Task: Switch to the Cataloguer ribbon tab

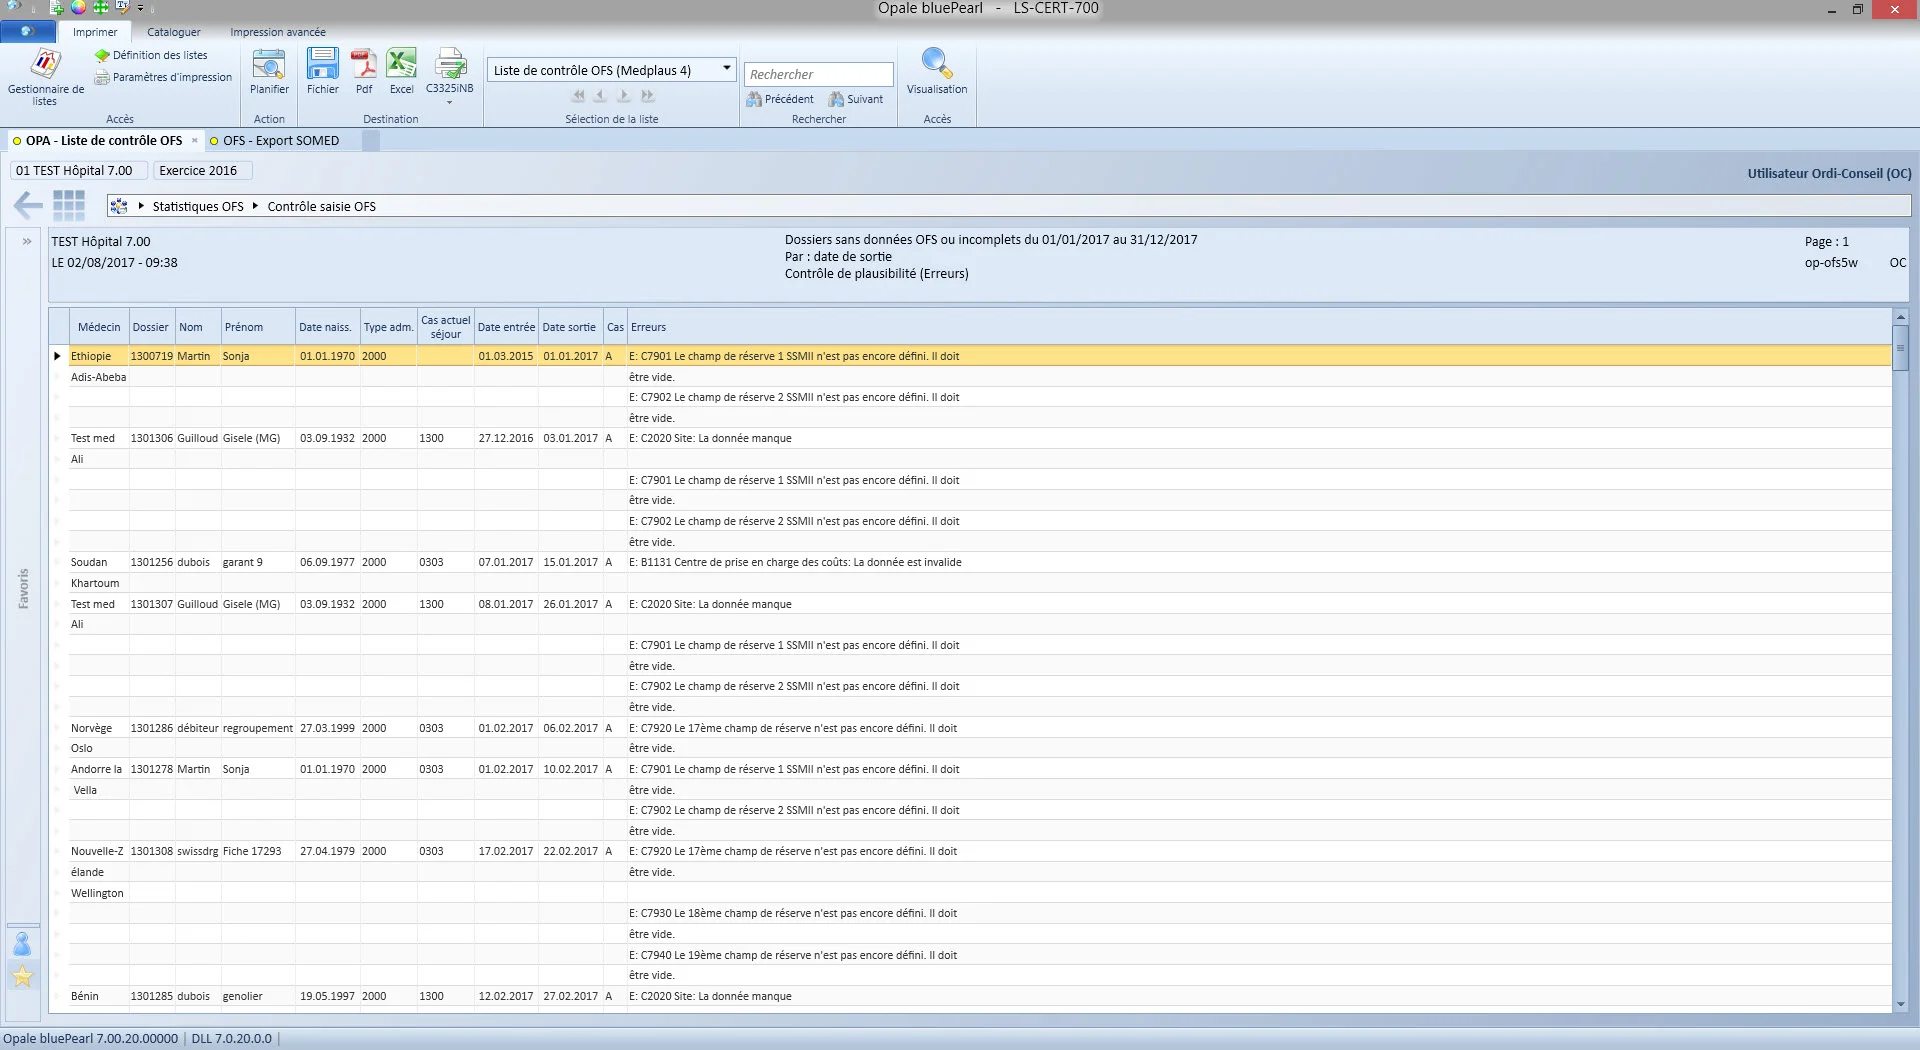Action: pyautogui.click(x=174, y=32)
